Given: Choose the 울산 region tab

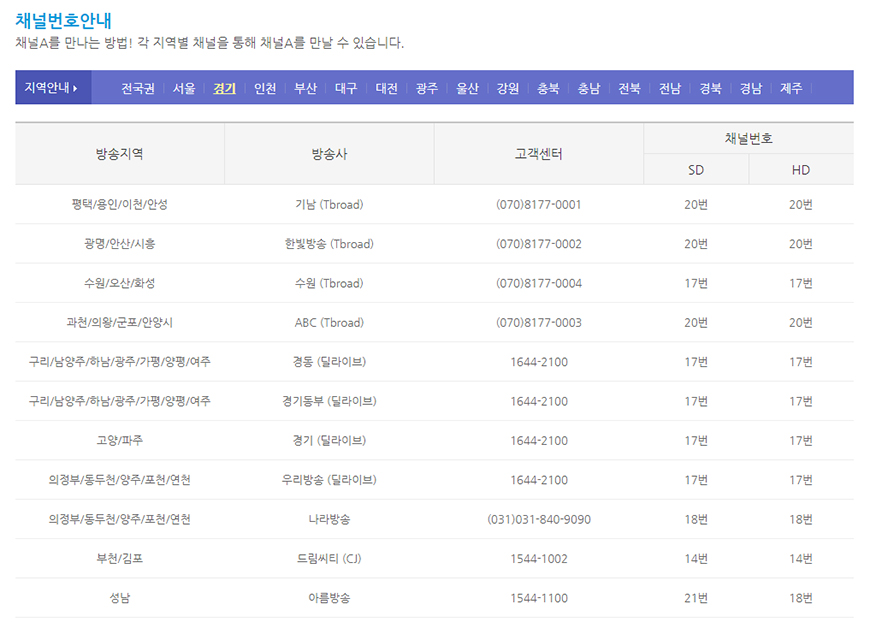Looking at the screenshot, I should (x=467, y=88).
